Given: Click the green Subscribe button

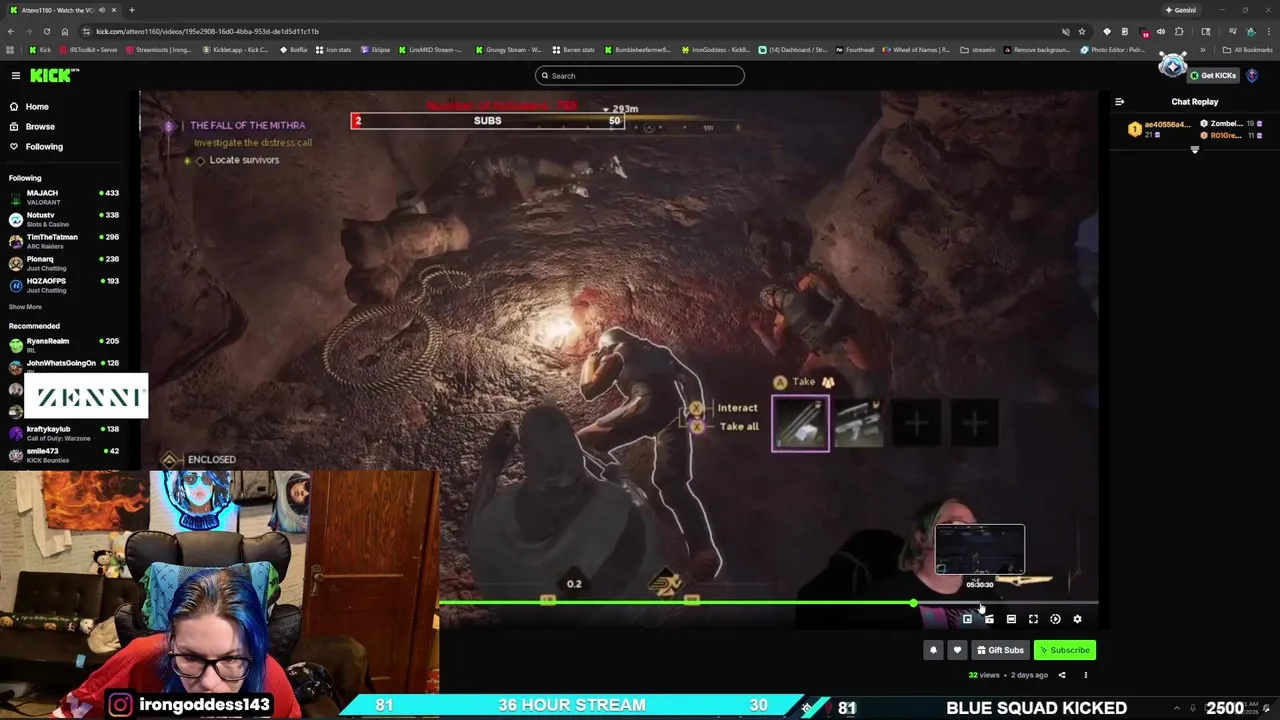Looking at the screenshot, I should tap(1064, 650).
